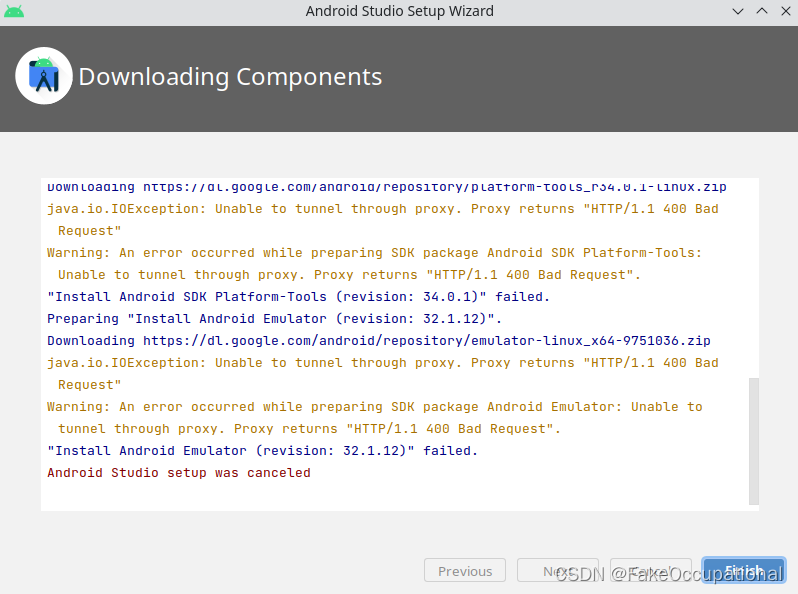Image resolution: width=798 pixels, height=594 pixels.
Task: Click '"Install Android SDK Platform-Tools' failed line
Action: point(298,297)
